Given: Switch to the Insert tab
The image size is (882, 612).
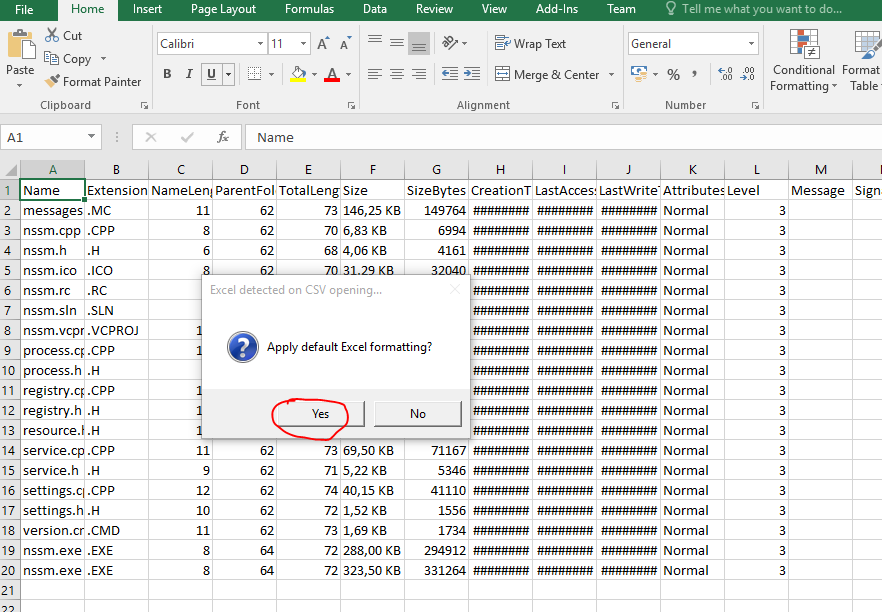Looking at the screenshot, I should (147, 9).
